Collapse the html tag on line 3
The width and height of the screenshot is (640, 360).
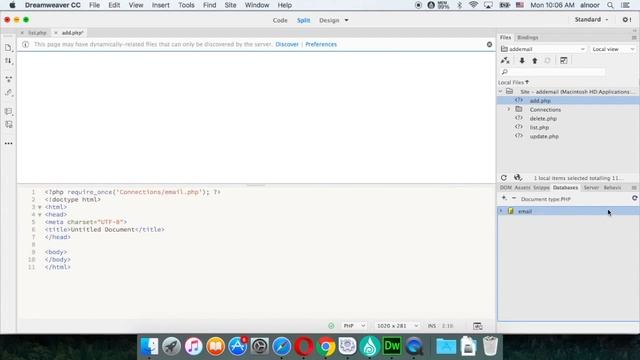(x=40, y=207)
